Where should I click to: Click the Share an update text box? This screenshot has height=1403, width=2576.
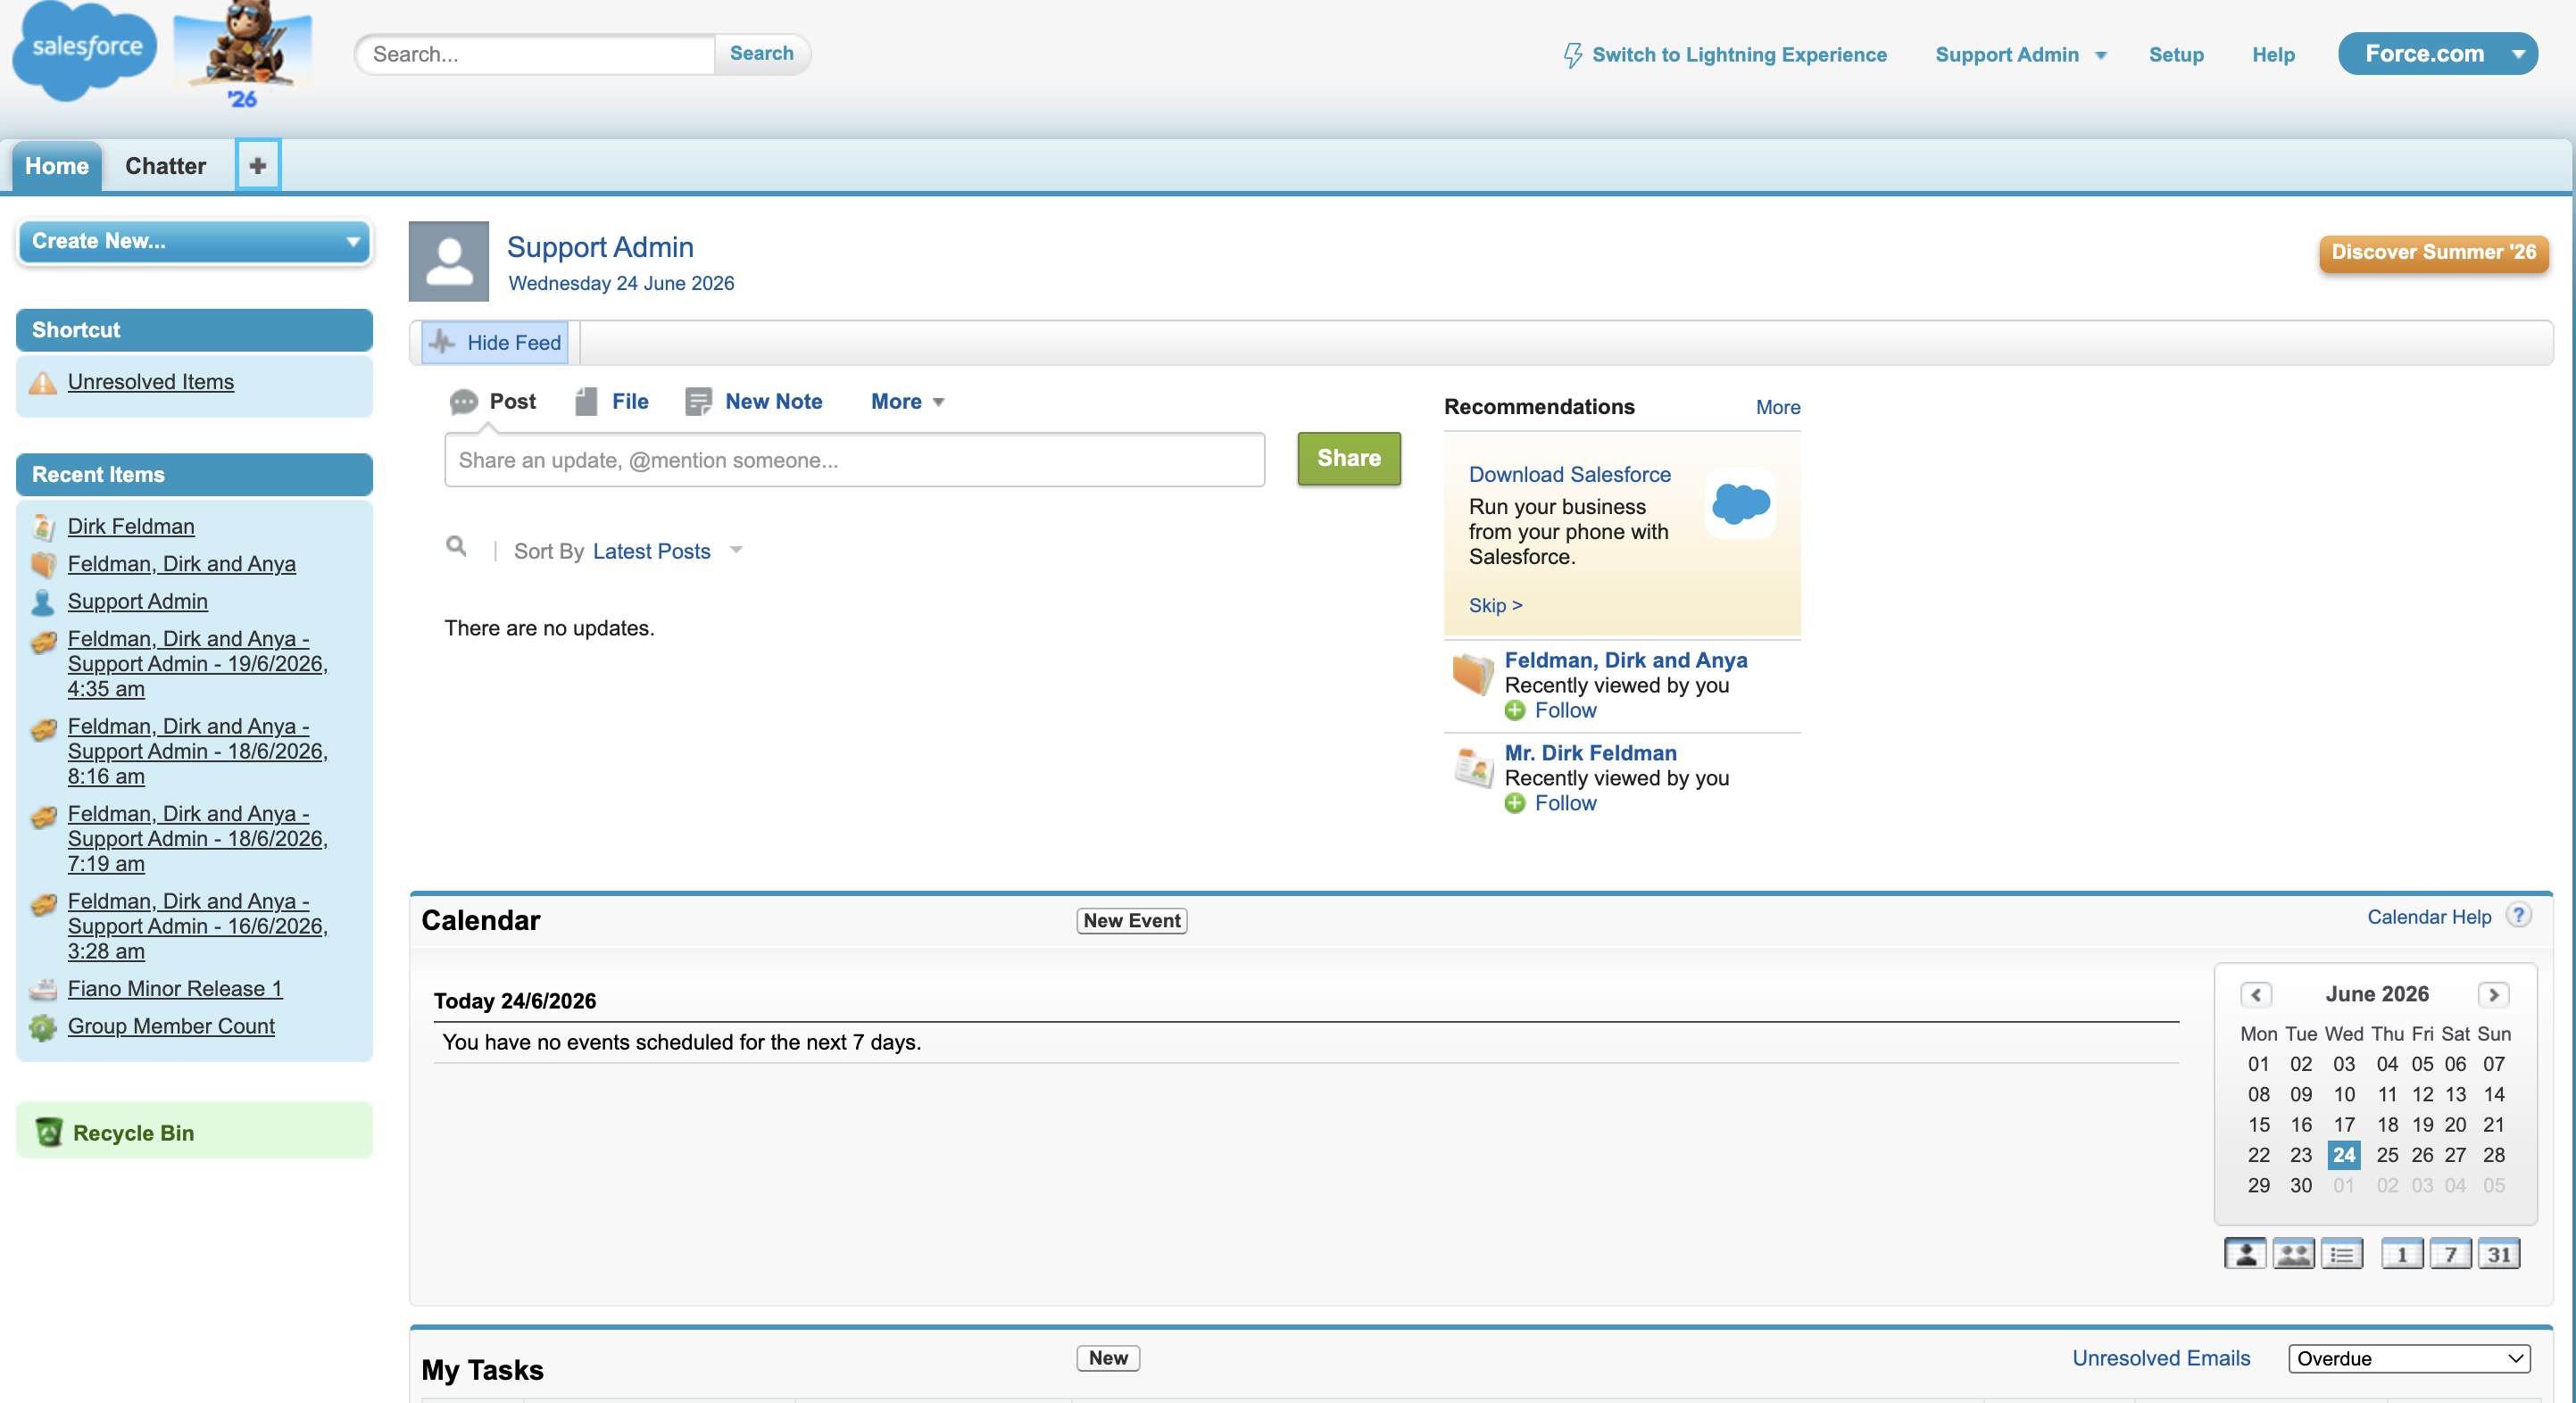click(854, 460)
